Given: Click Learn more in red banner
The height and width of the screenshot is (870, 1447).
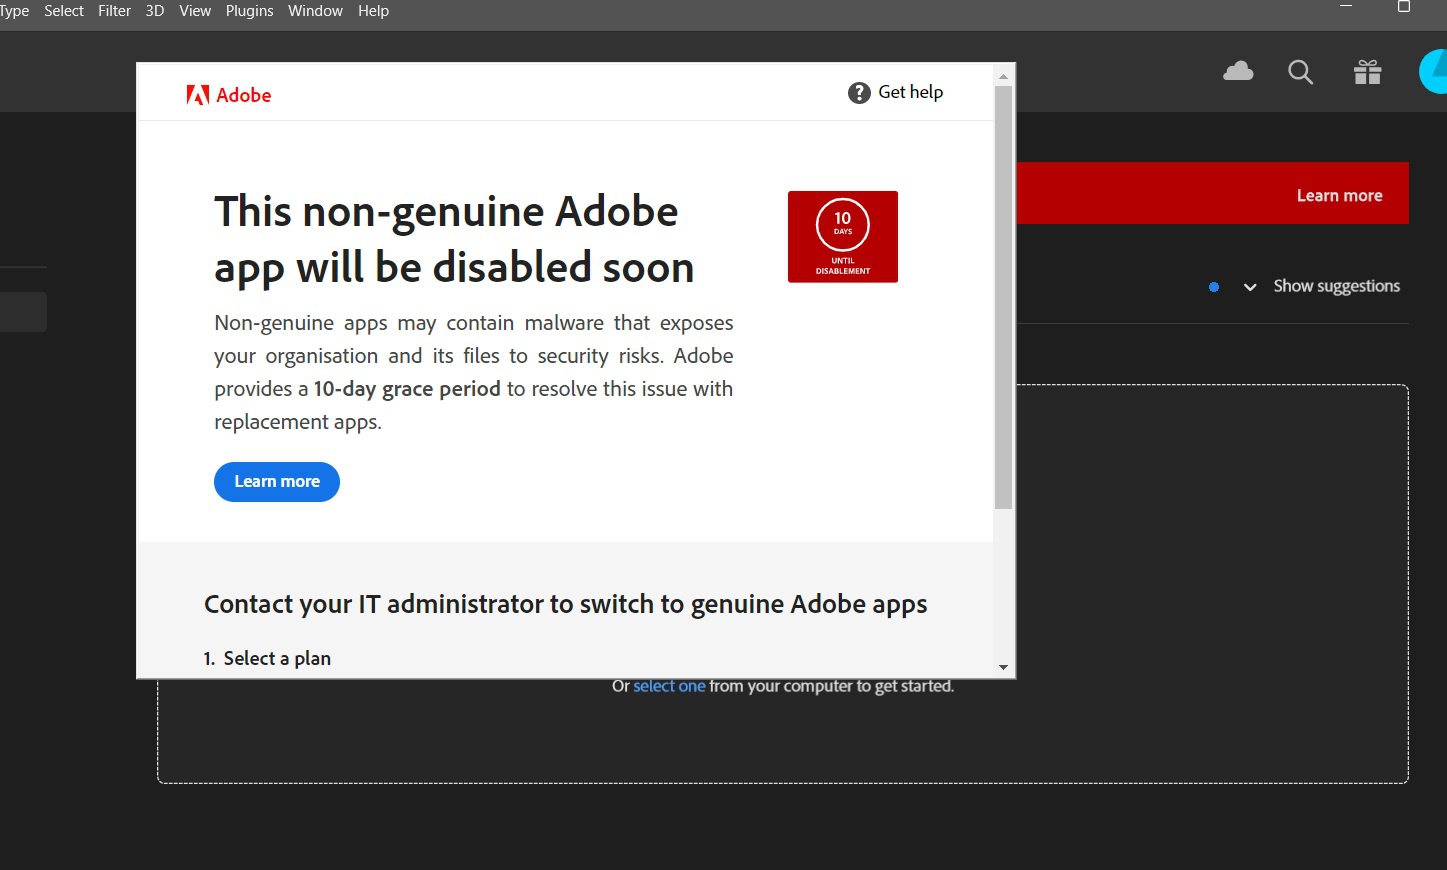Looking at the screenshot, I should 1339,196.
